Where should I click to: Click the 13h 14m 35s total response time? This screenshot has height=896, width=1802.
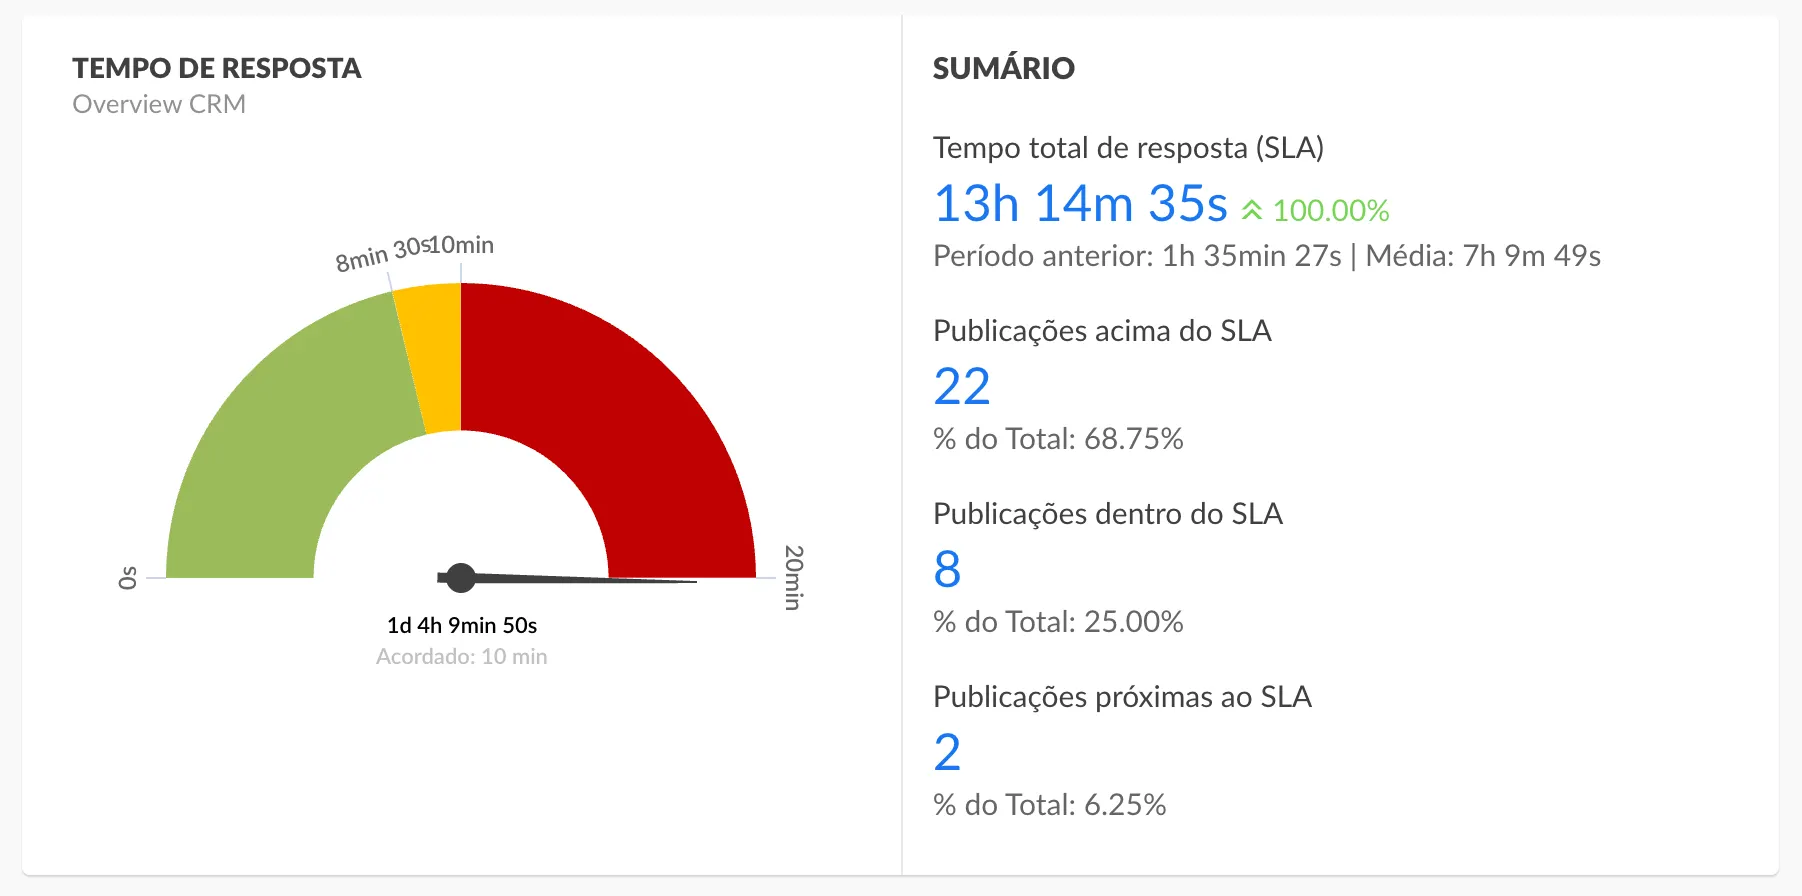1080,204
